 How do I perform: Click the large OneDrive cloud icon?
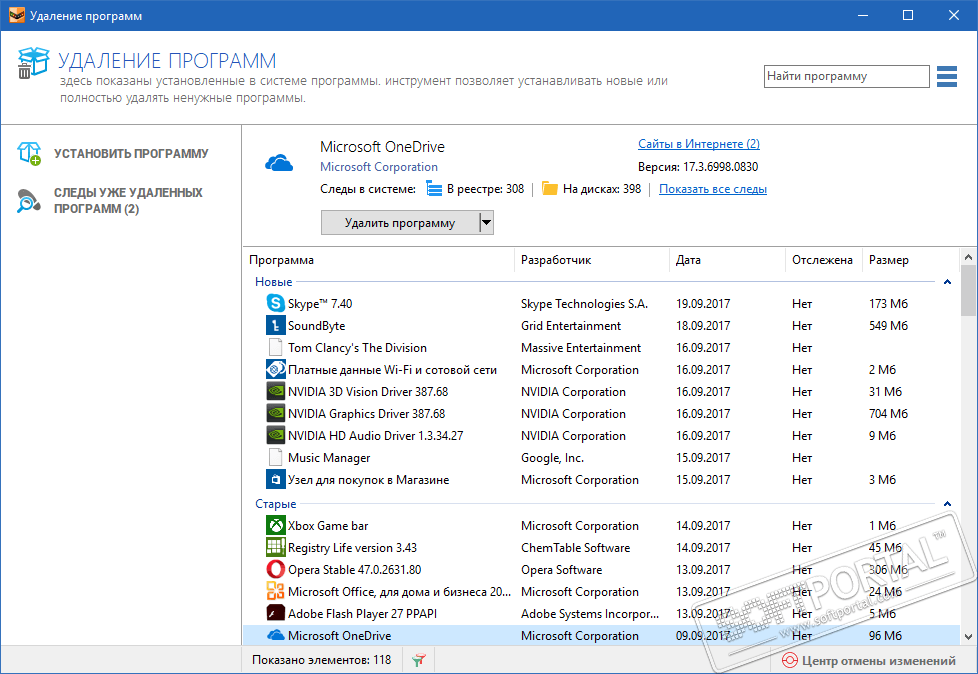coord(279,163)
